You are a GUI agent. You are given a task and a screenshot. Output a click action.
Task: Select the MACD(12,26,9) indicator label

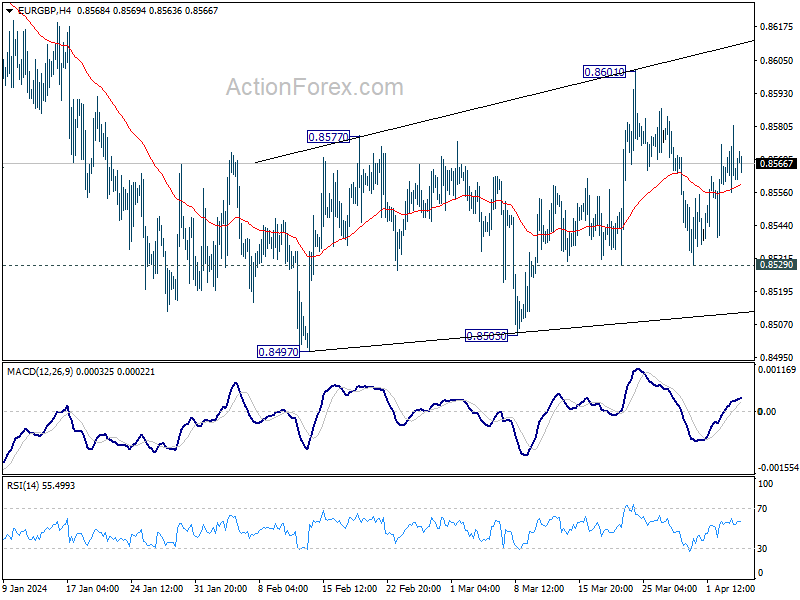tap(39, 371)
